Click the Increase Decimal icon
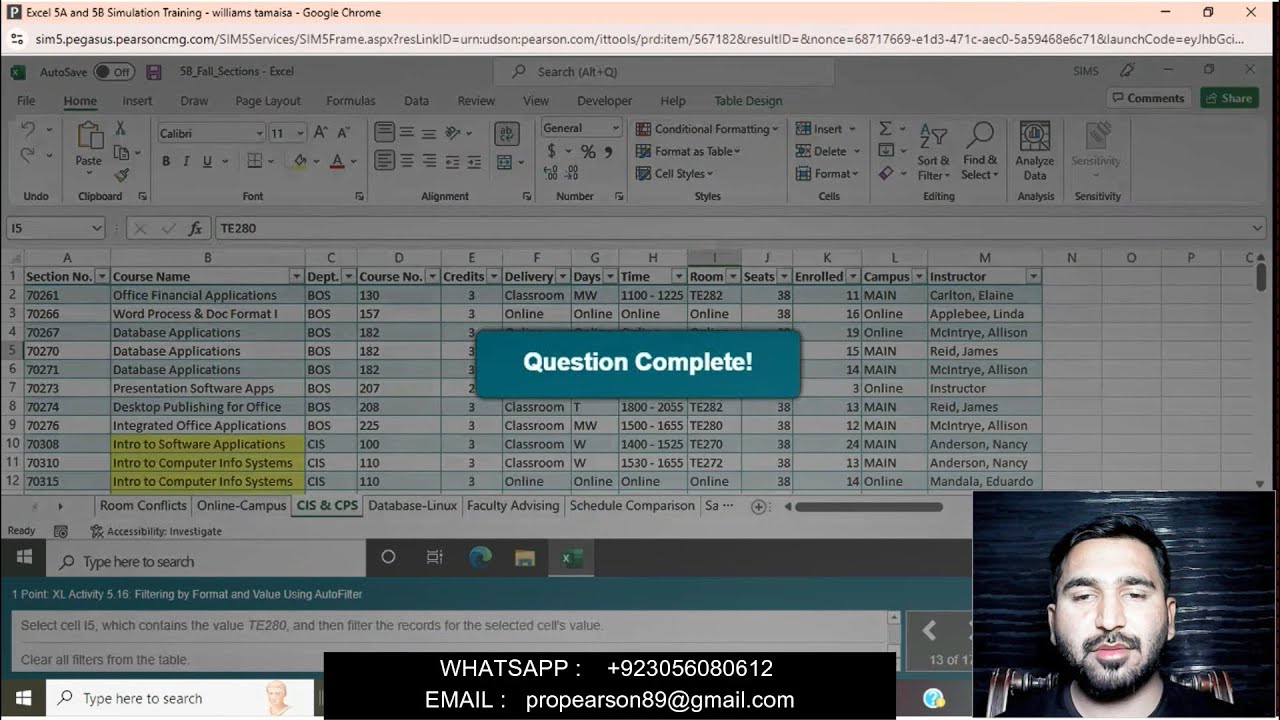Viewport: 1280px width, 720px height. 553,174
